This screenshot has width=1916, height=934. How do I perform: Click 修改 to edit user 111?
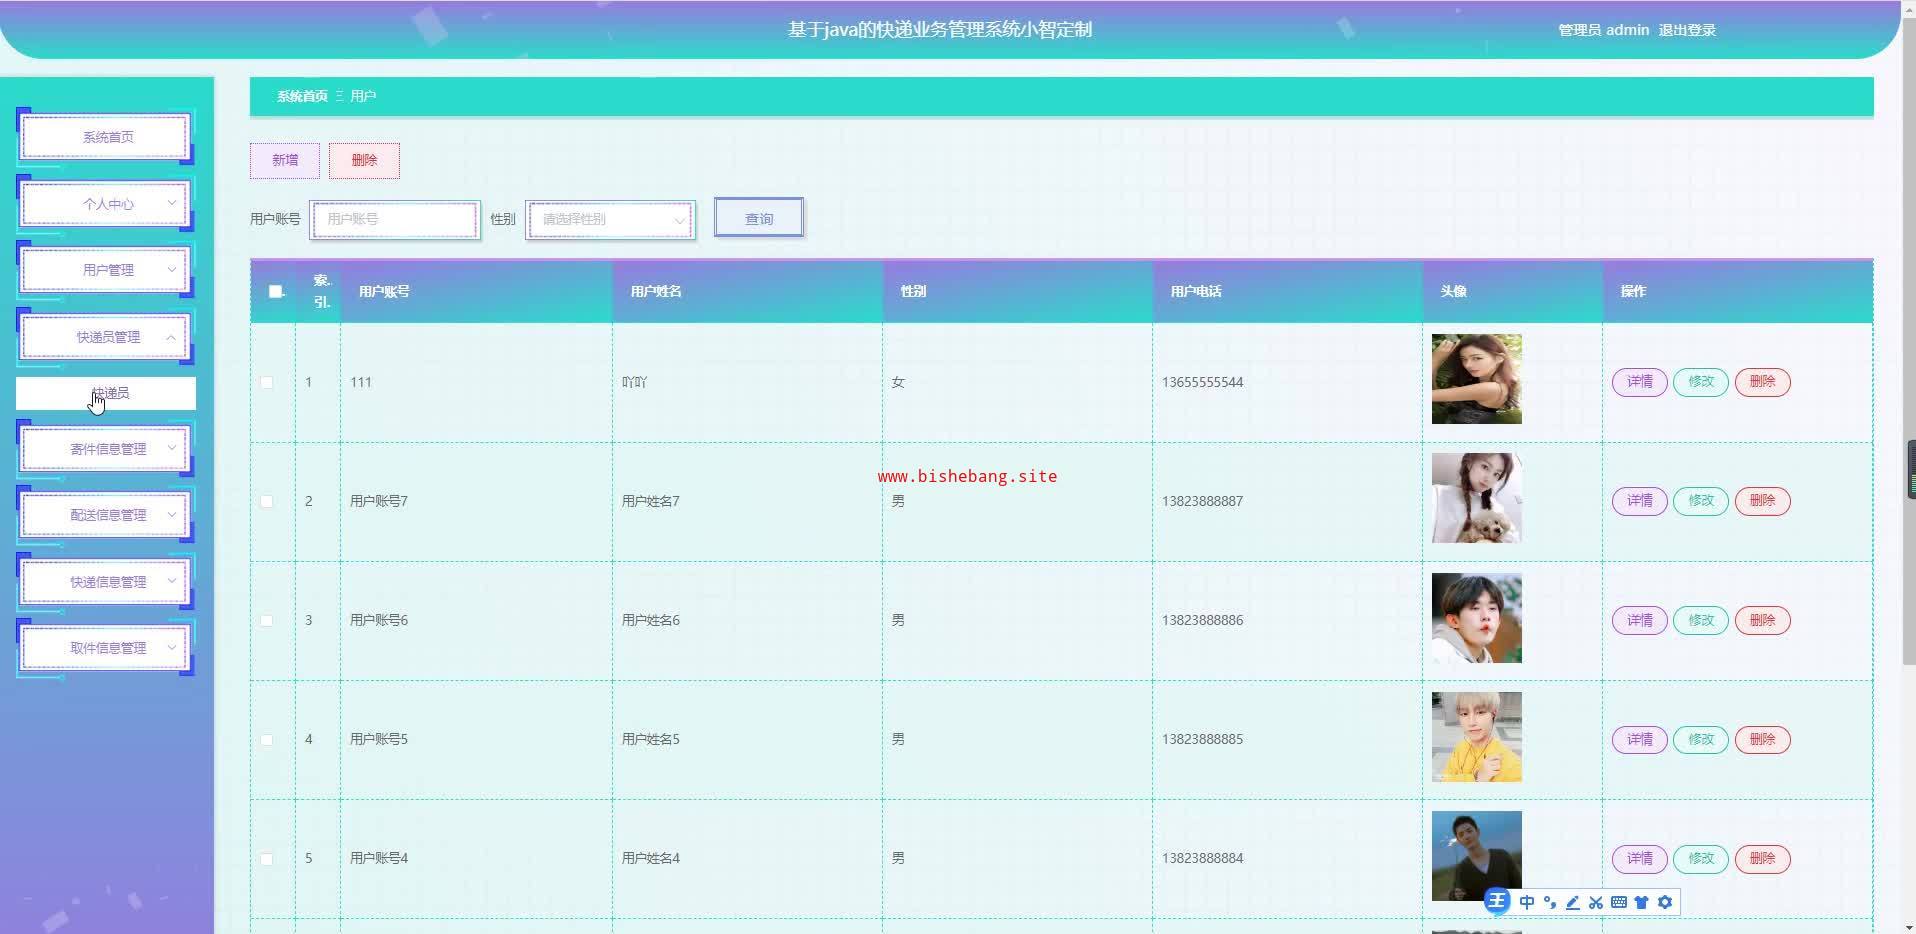point(1701,382)
